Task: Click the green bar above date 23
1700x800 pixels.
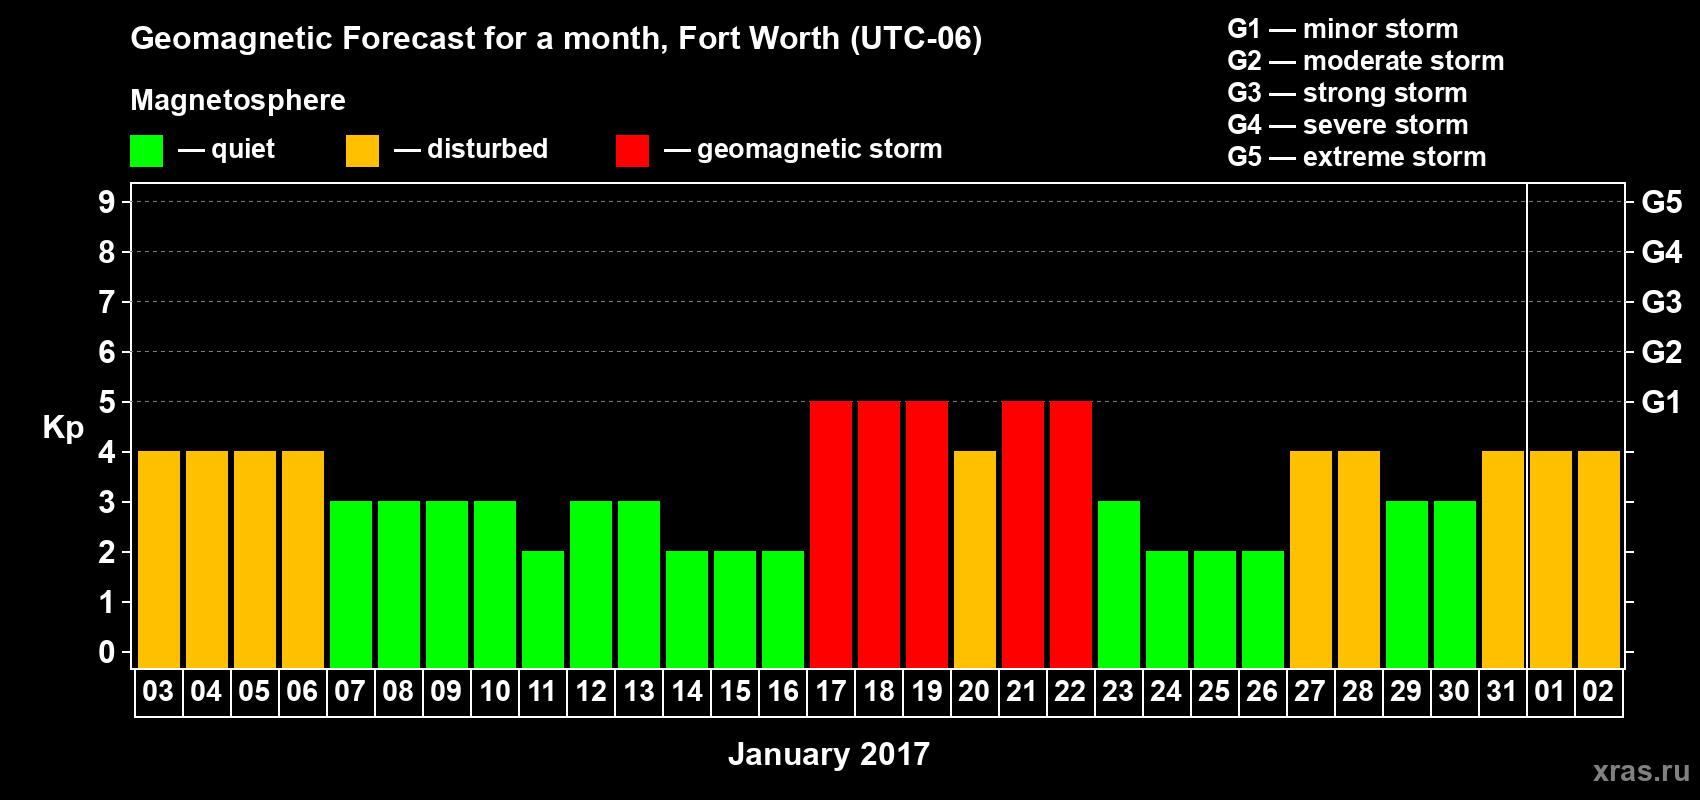Action: [1119, 585]
